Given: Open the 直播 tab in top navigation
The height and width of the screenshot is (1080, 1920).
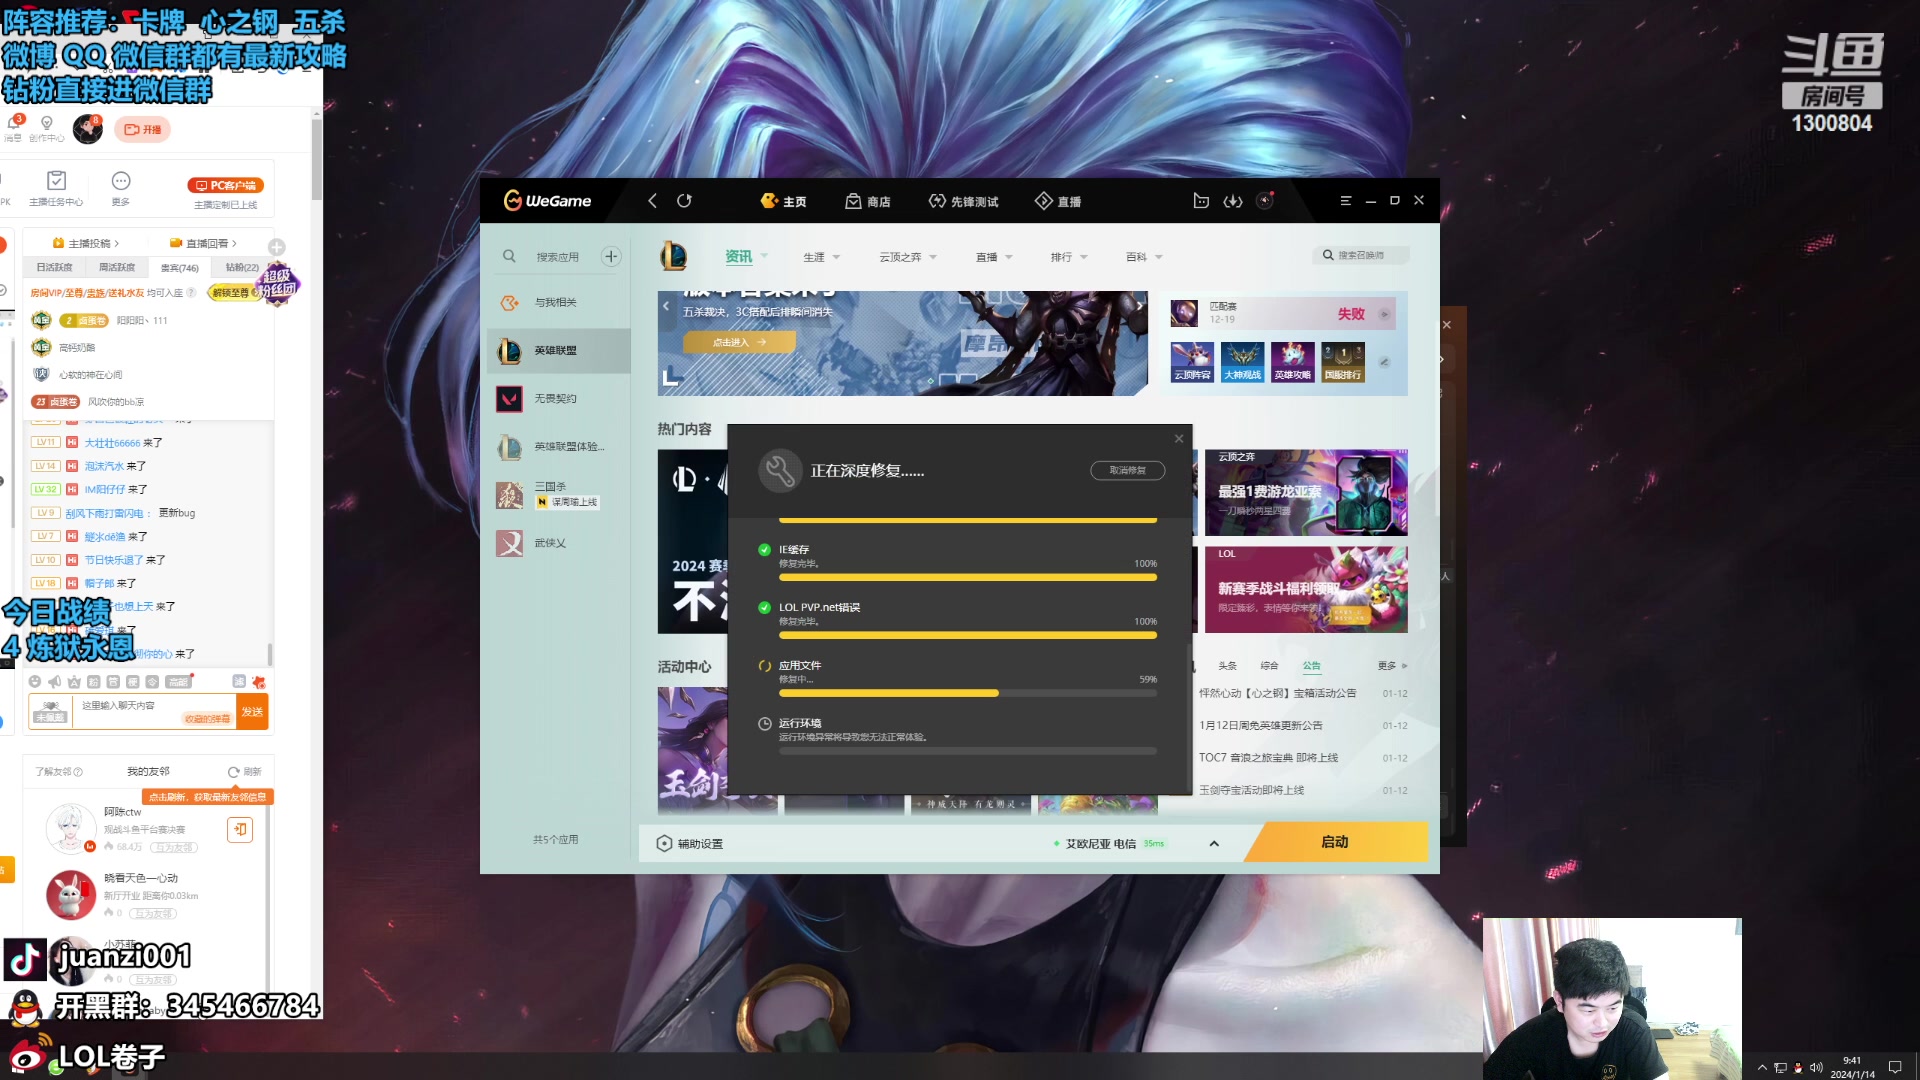Looking at the screenshot, I should (1058, 201).
